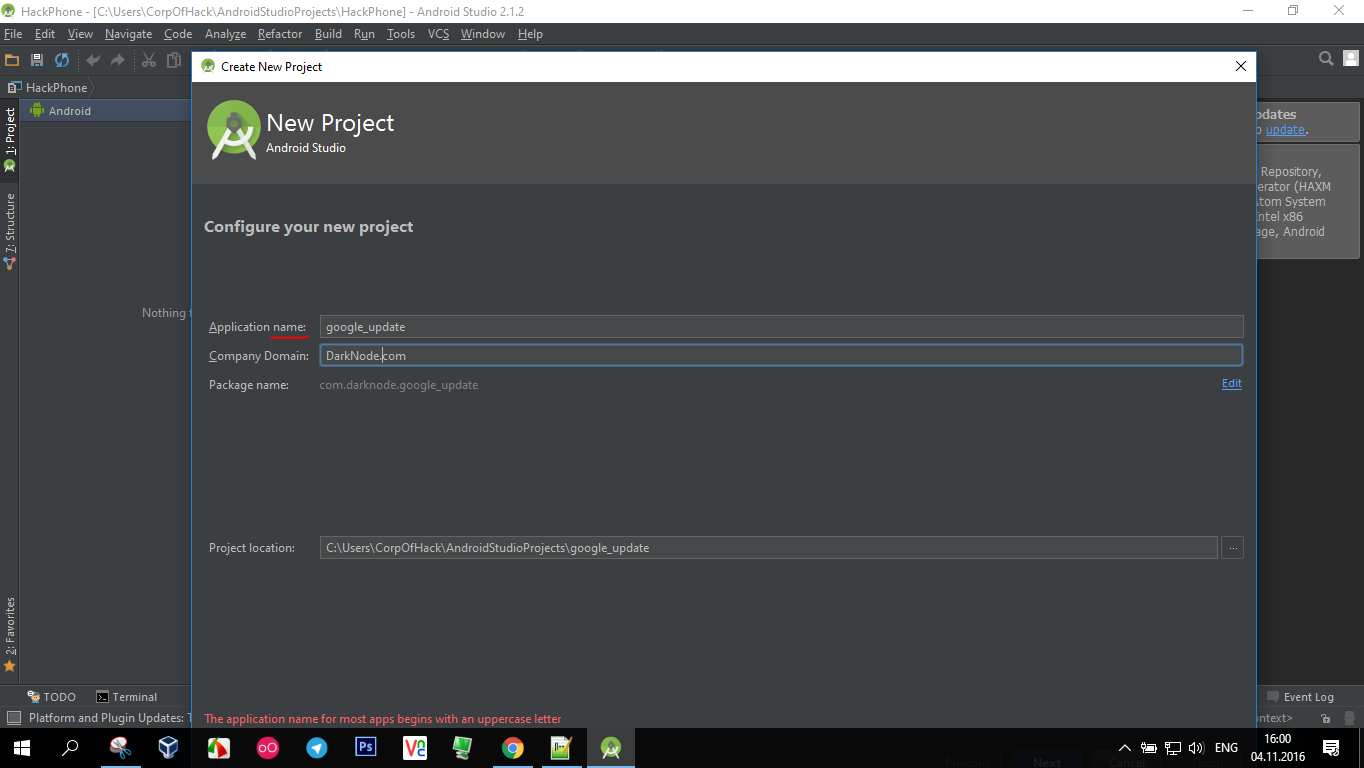
Task: Click the search magnifier in the toolbar
Action: click(x=1326, y=59)
